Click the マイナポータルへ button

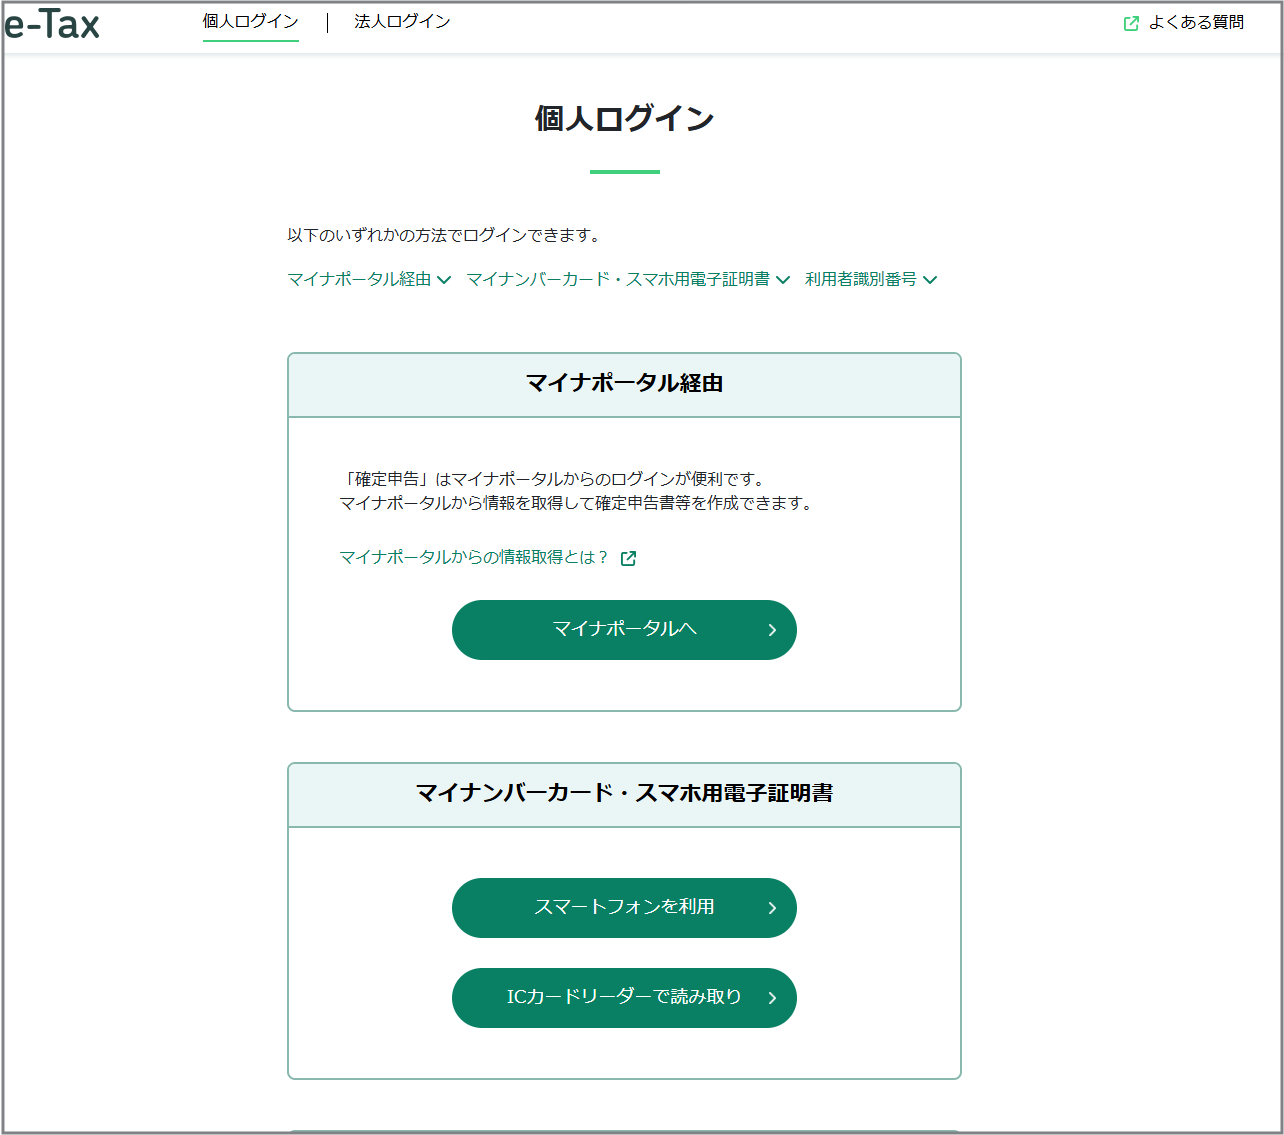pyautogui.click(x=624, y=630)
